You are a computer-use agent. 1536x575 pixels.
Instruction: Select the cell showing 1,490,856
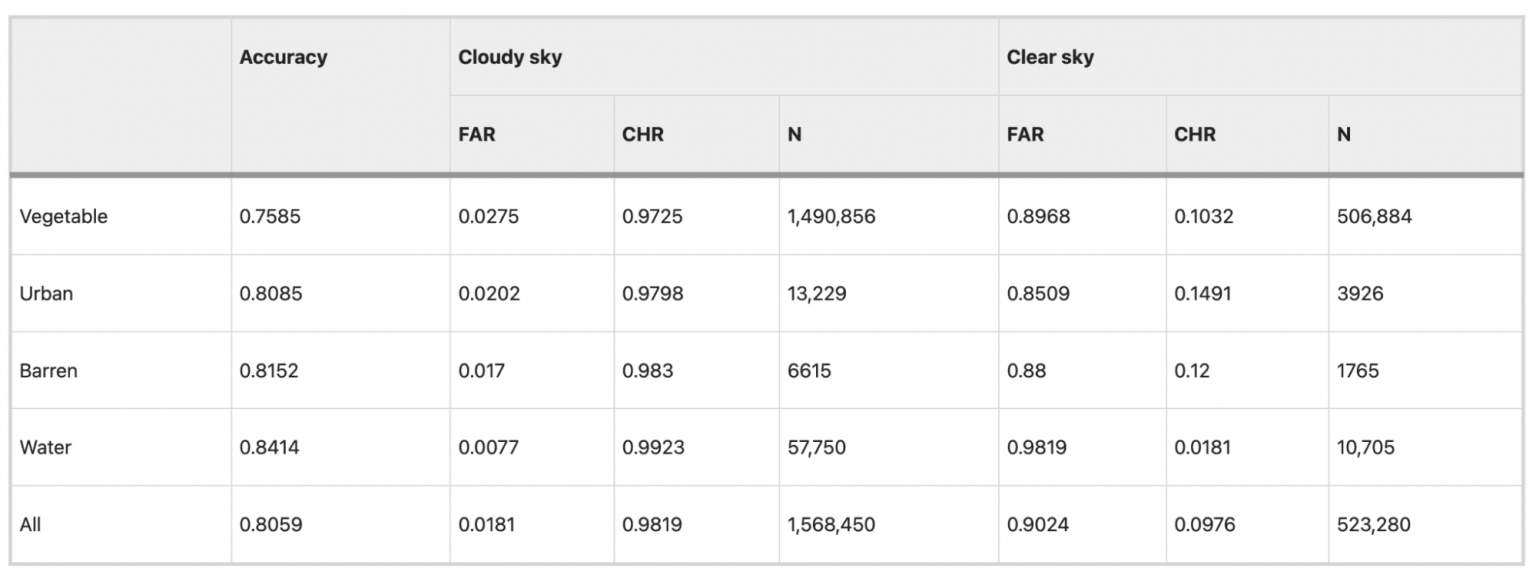click(x=831, y=216)
